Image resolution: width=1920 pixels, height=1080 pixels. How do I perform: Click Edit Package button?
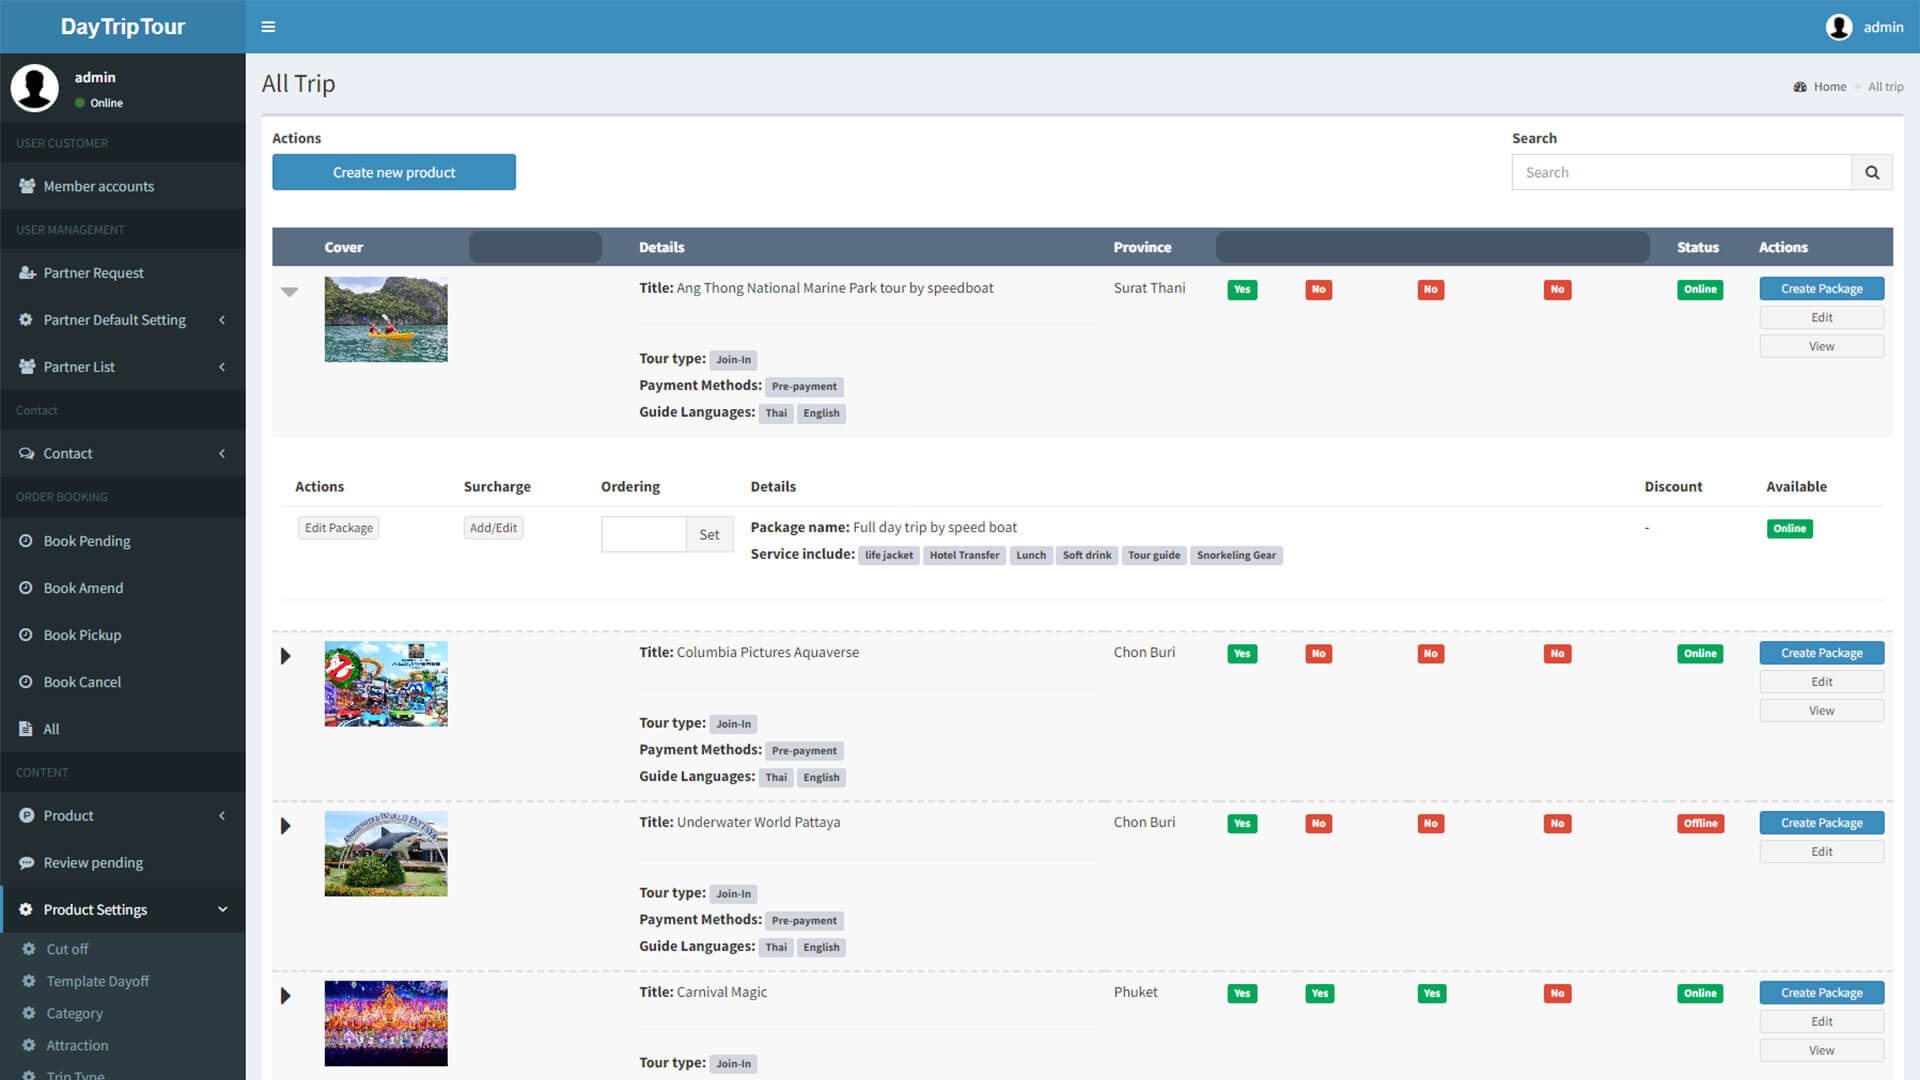click(x=338, y=528)
